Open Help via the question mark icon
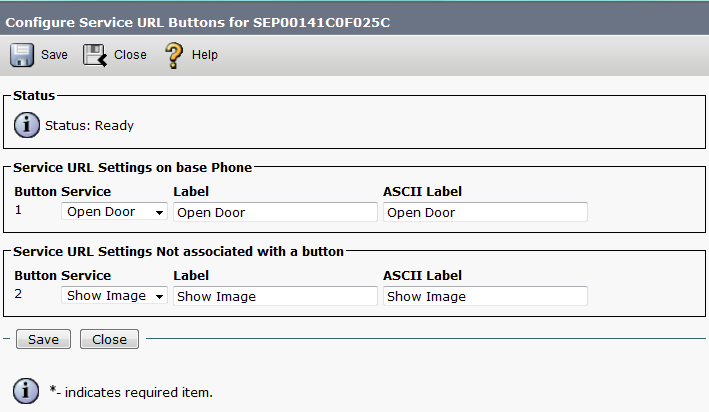The width and height of the screenshot is (709, 412). [x=174, y=54]
